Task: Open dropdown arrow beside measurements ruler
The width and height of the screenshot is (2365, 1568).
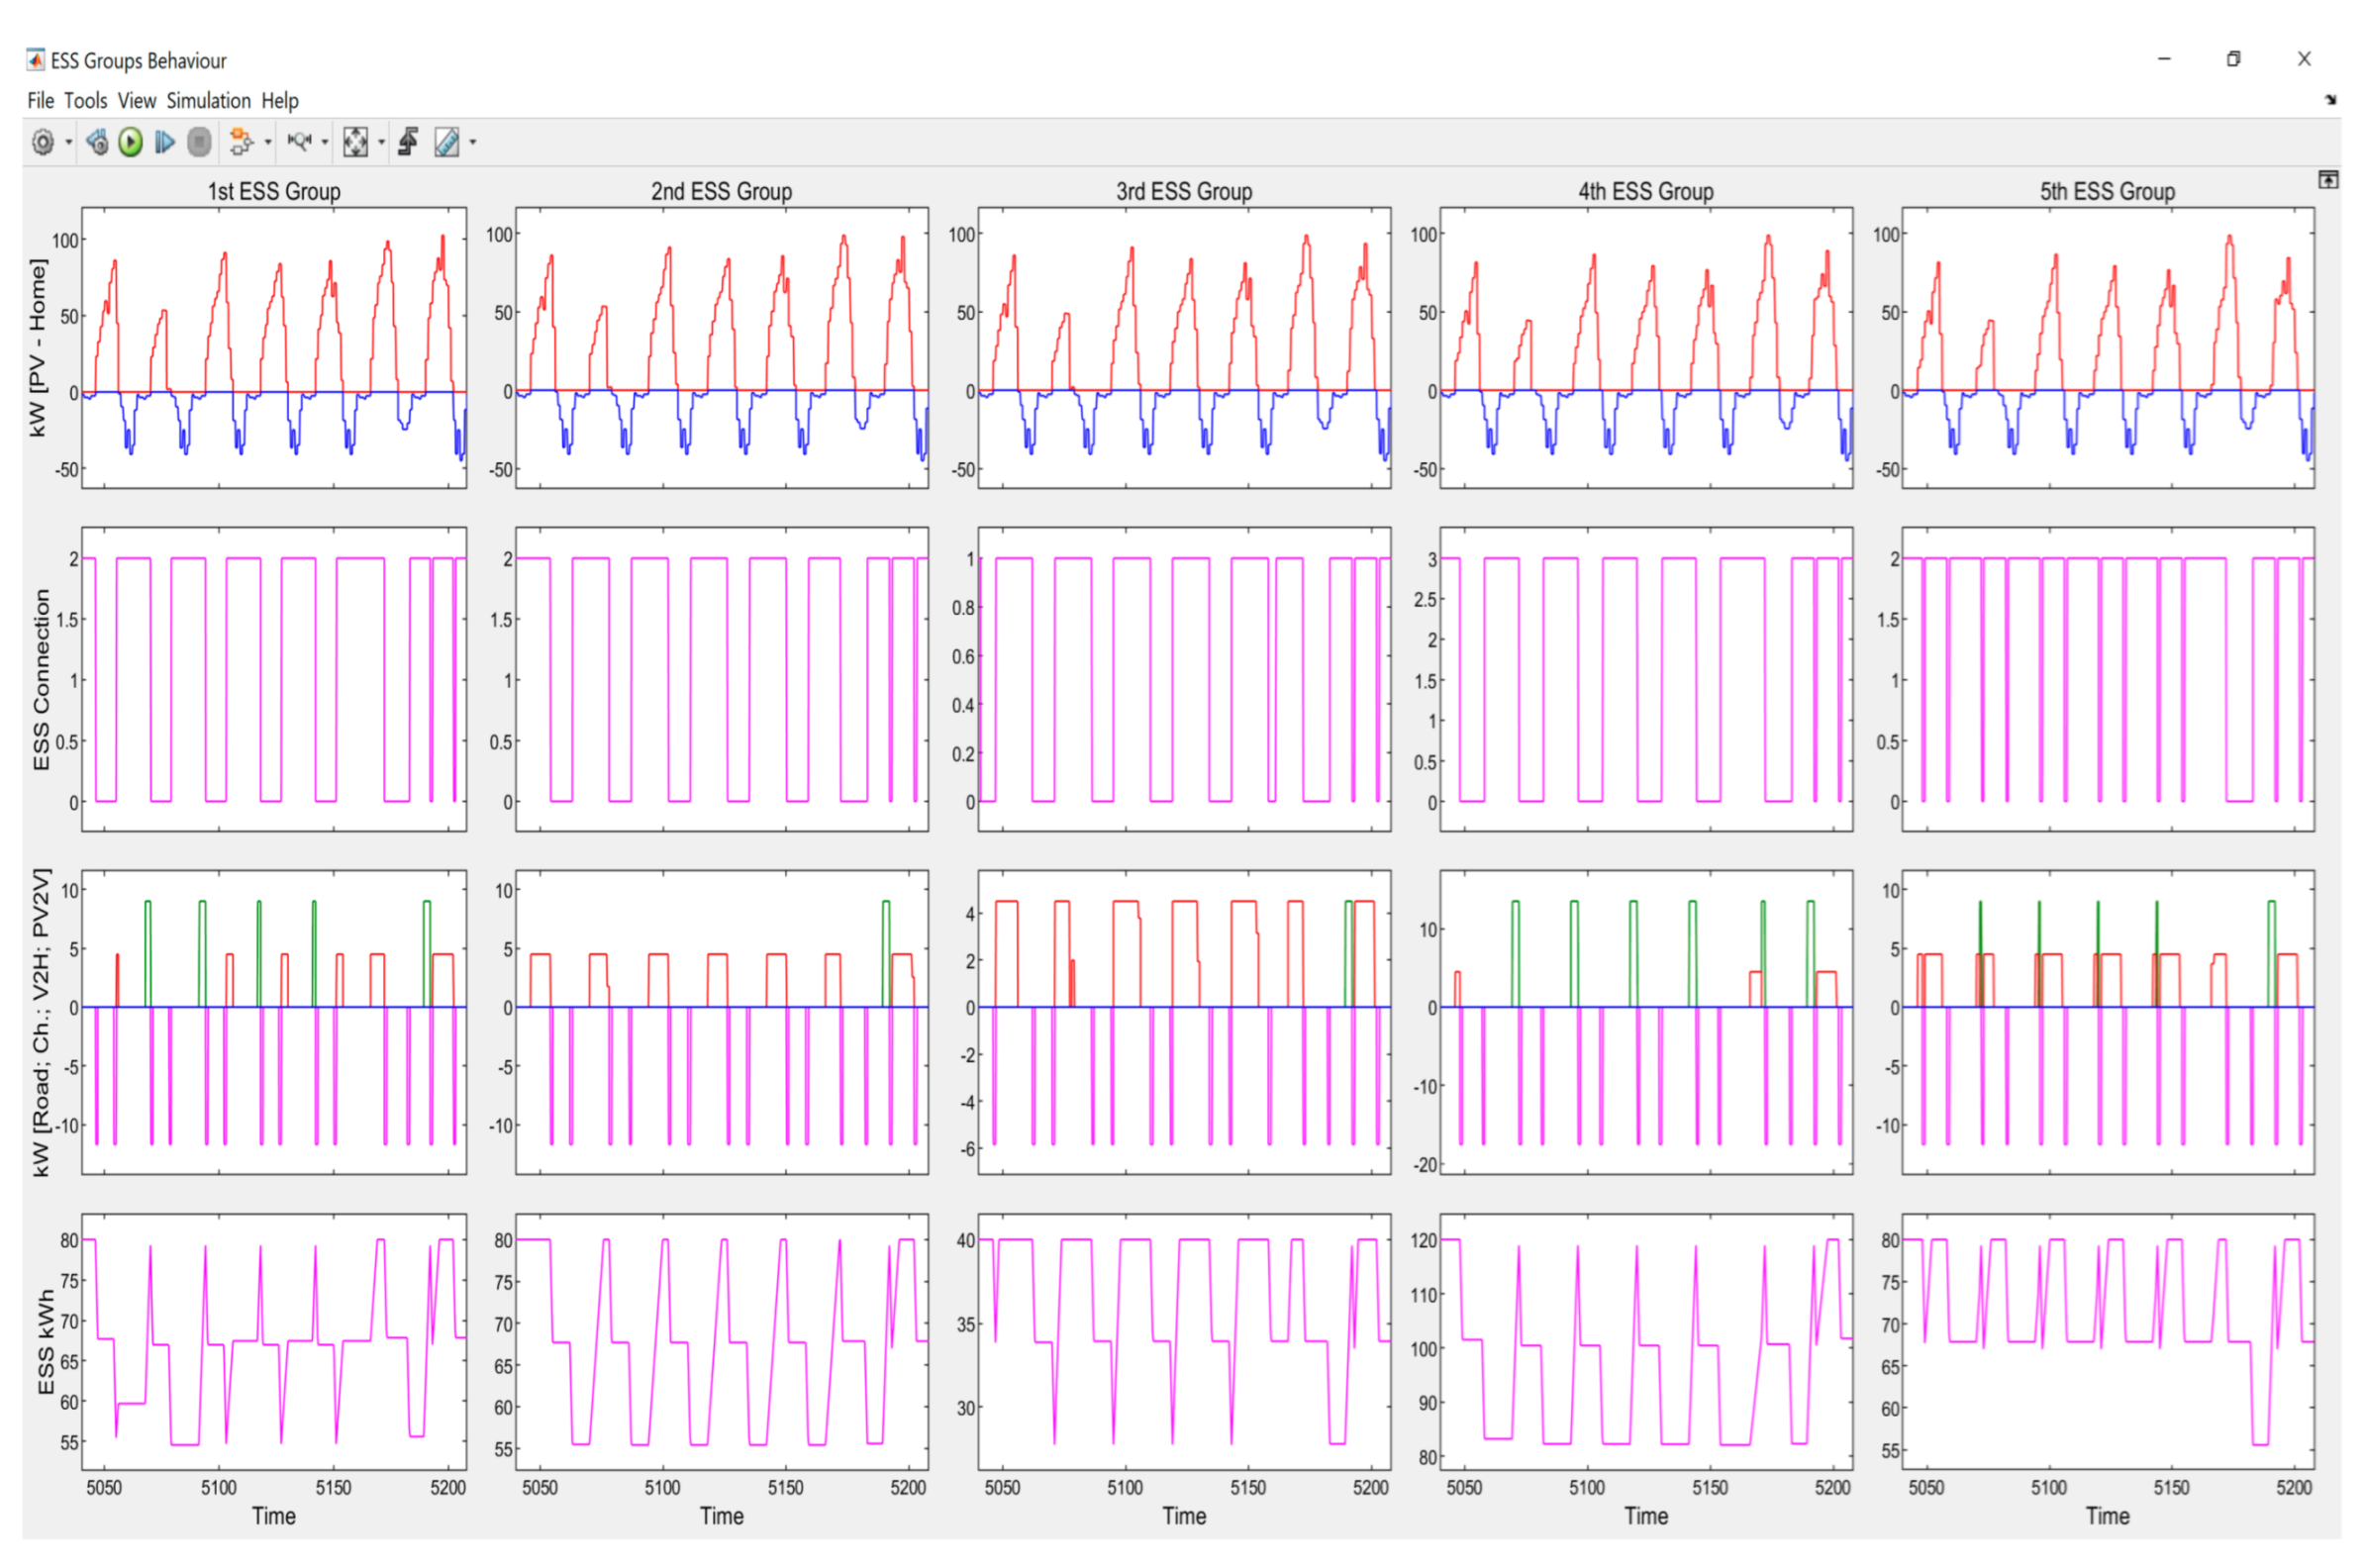Action: point(473,142)
